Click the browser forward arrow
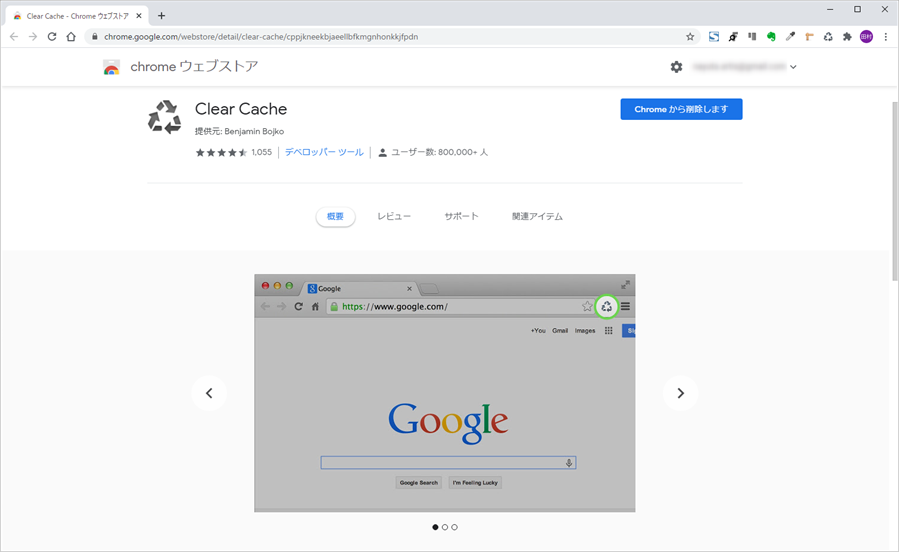899x552 pixels. [x=33, y=37]
